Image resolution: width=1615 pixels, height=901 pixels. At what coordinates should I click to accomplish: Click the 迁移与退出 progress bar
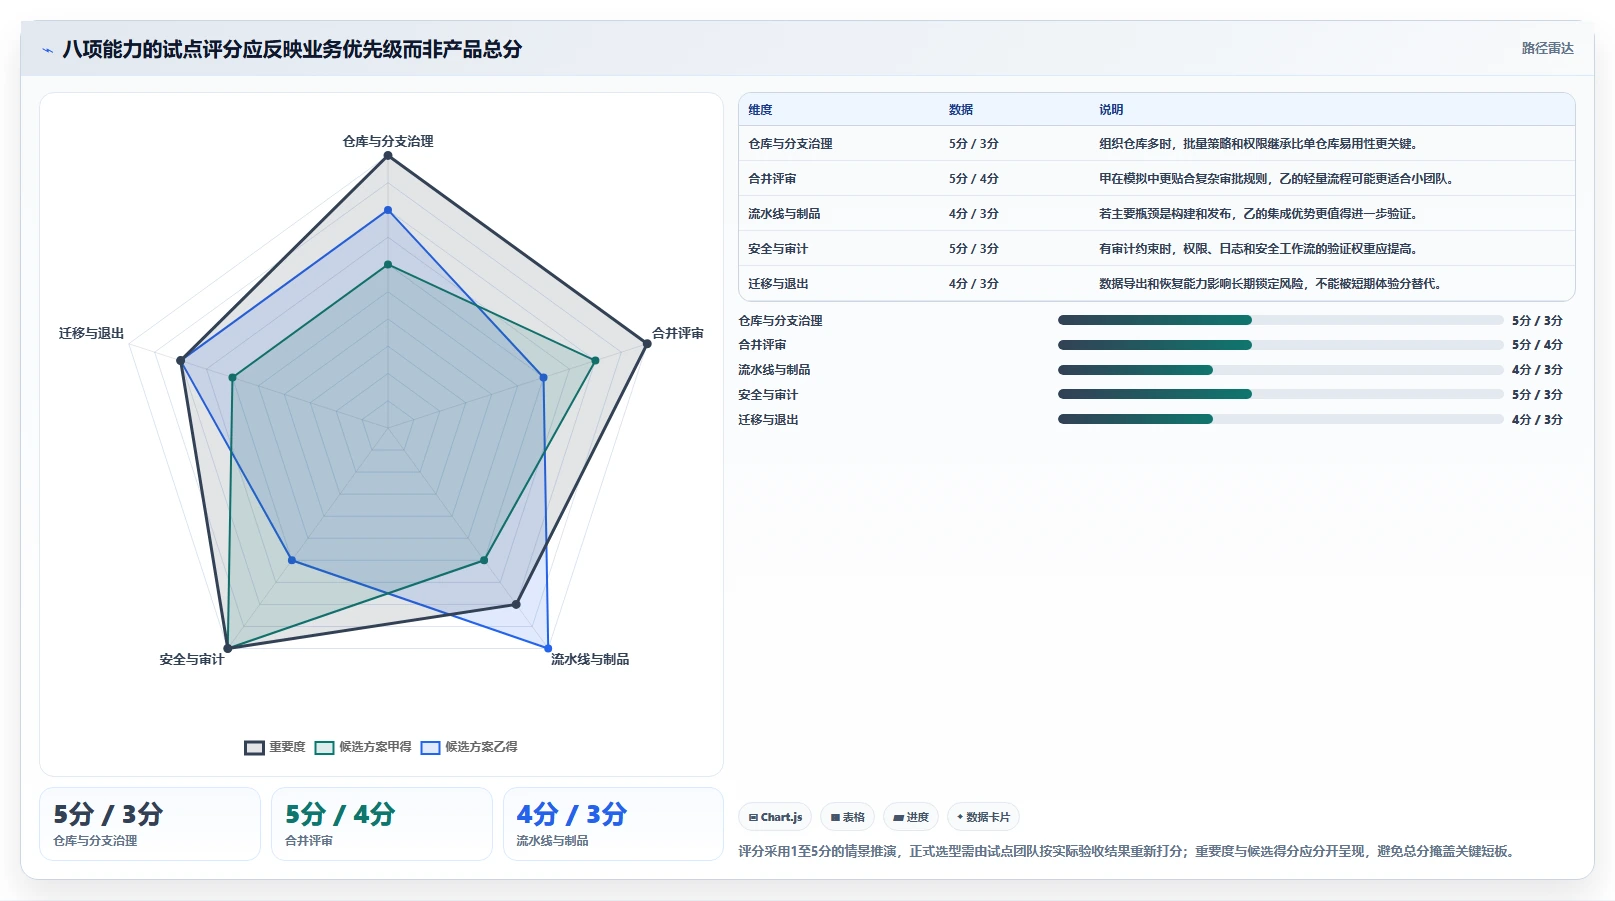pos(1281,419)
